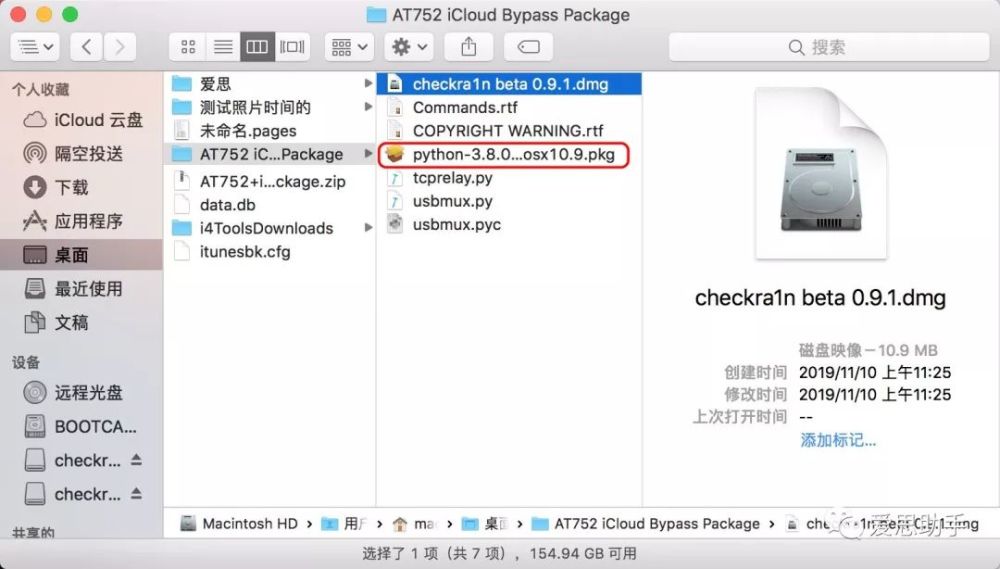Eject the first checkr... volume
Image resolution: width=1000 pixels, height=569 pixels.
tap(136, 459)
